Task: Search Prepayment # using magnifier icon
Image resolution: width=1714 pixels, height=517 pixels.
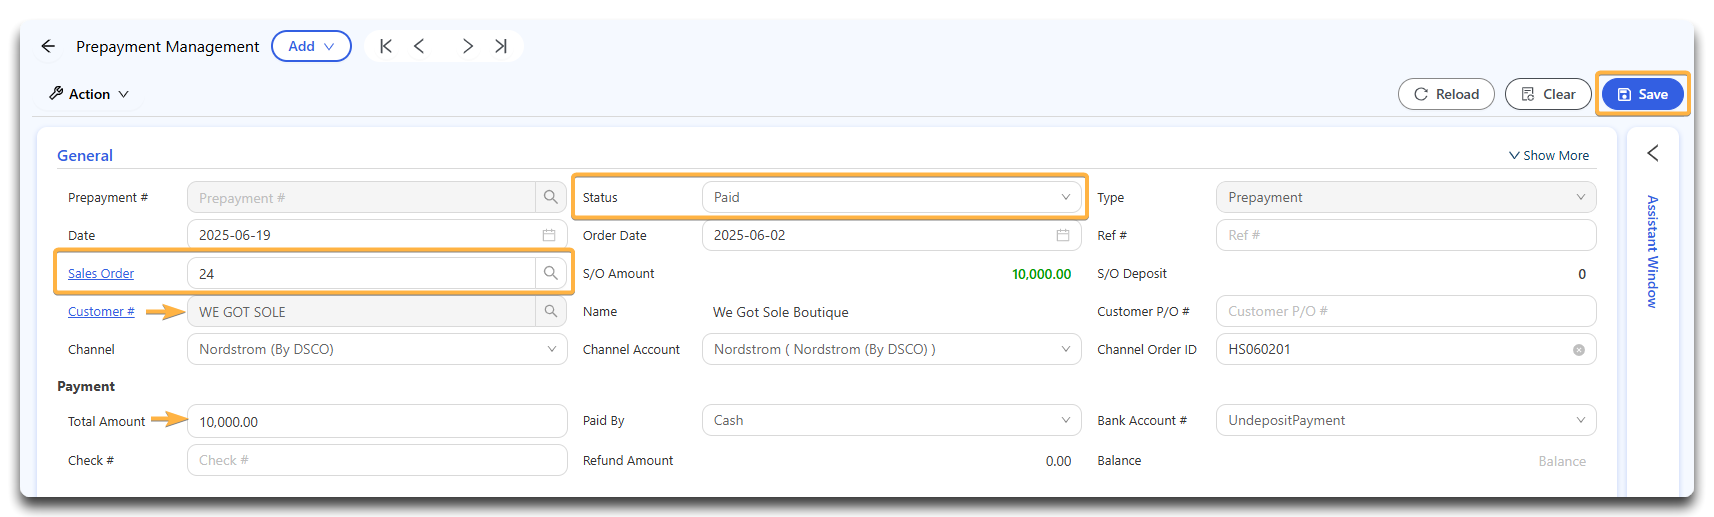Action: (551, 197)
